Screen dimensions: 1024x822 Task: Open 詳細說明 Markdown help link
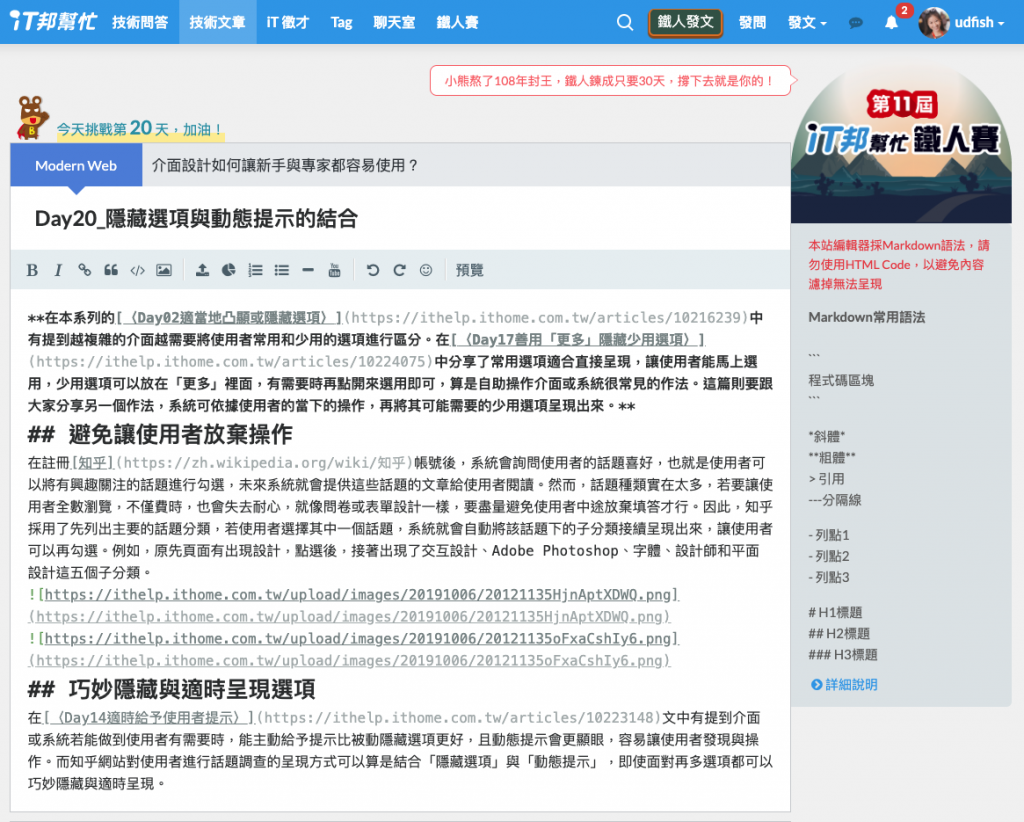point(844,684)
